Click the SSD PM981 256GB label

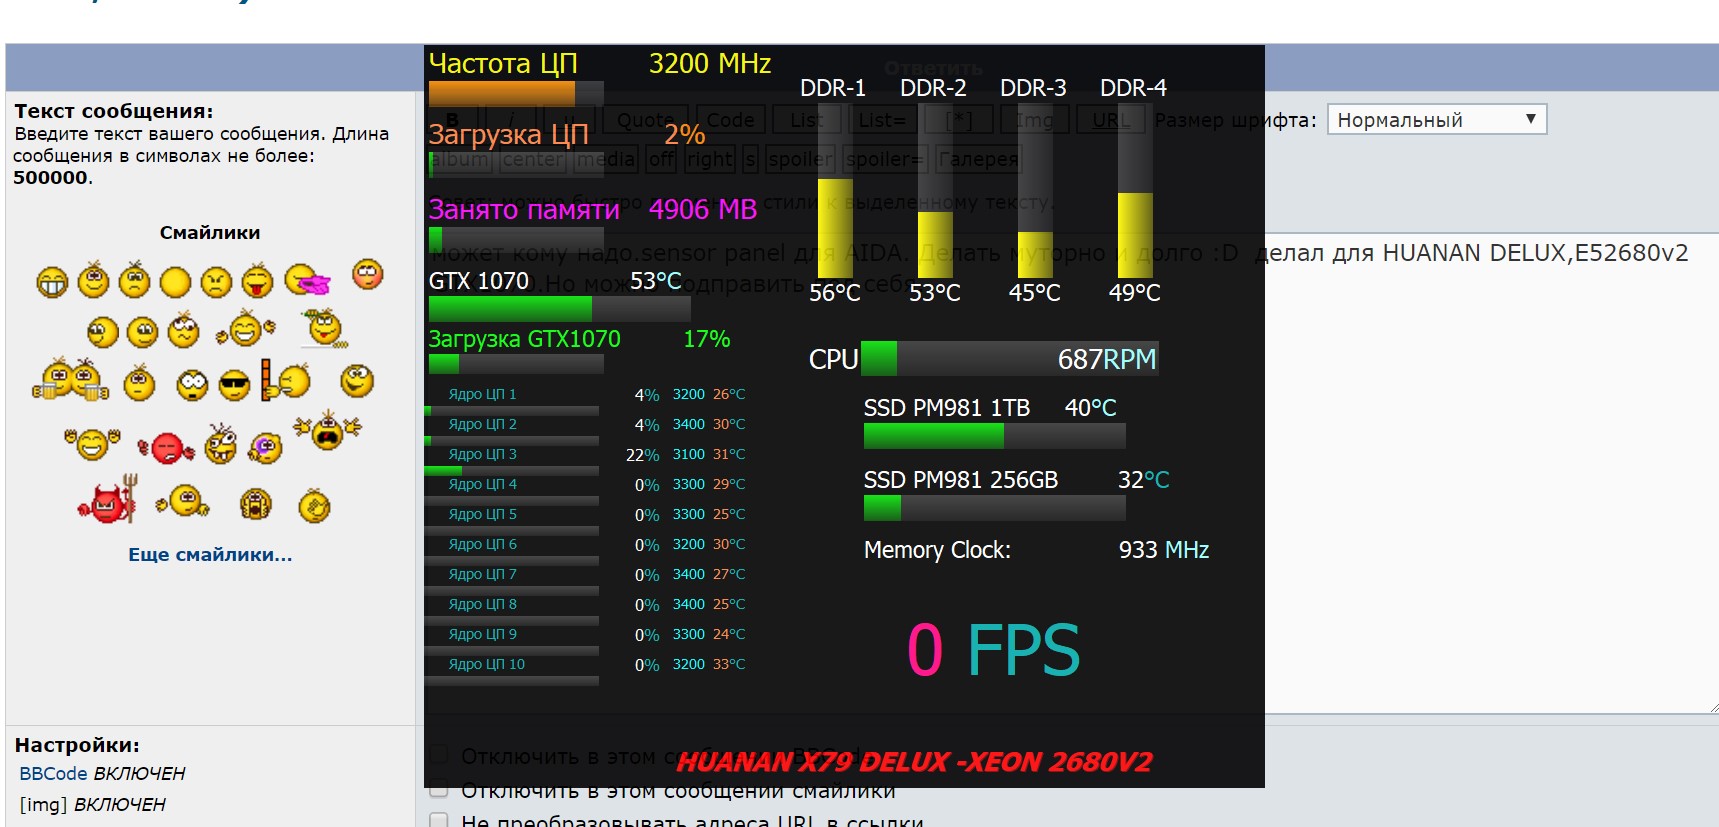point(961,480)
